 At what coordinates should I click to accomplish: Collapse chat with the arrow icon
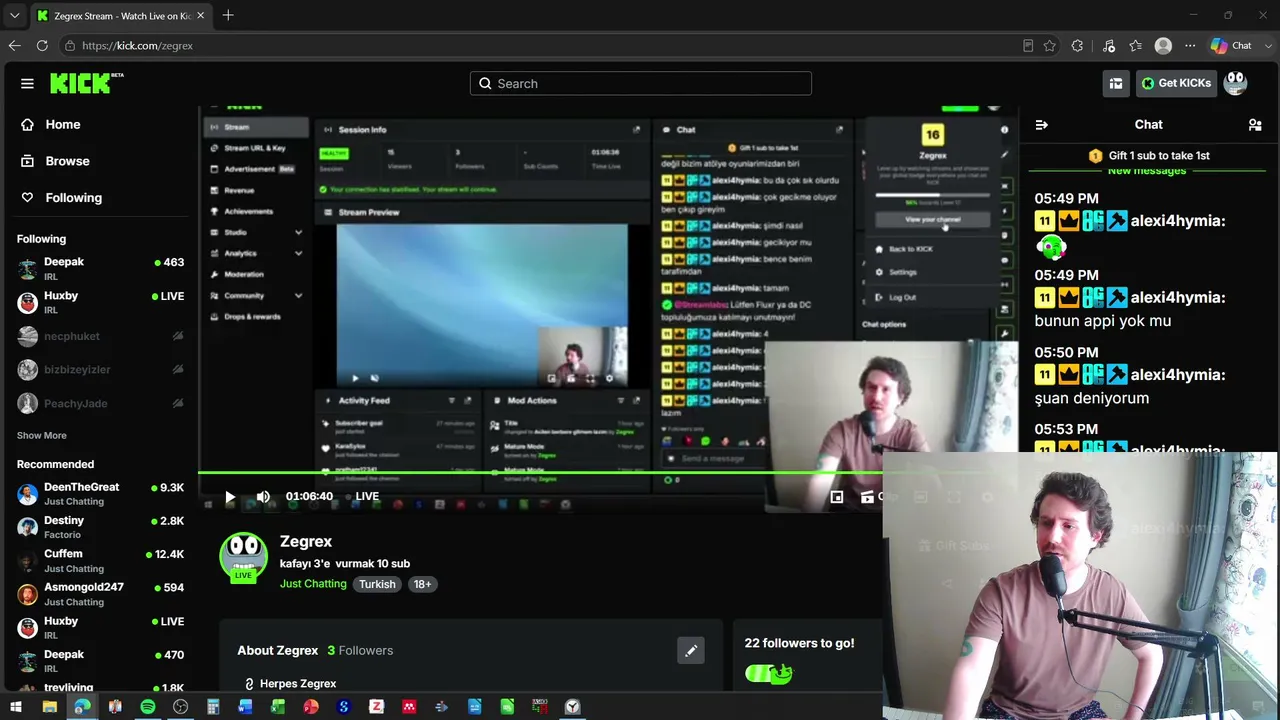(1042, 125)
